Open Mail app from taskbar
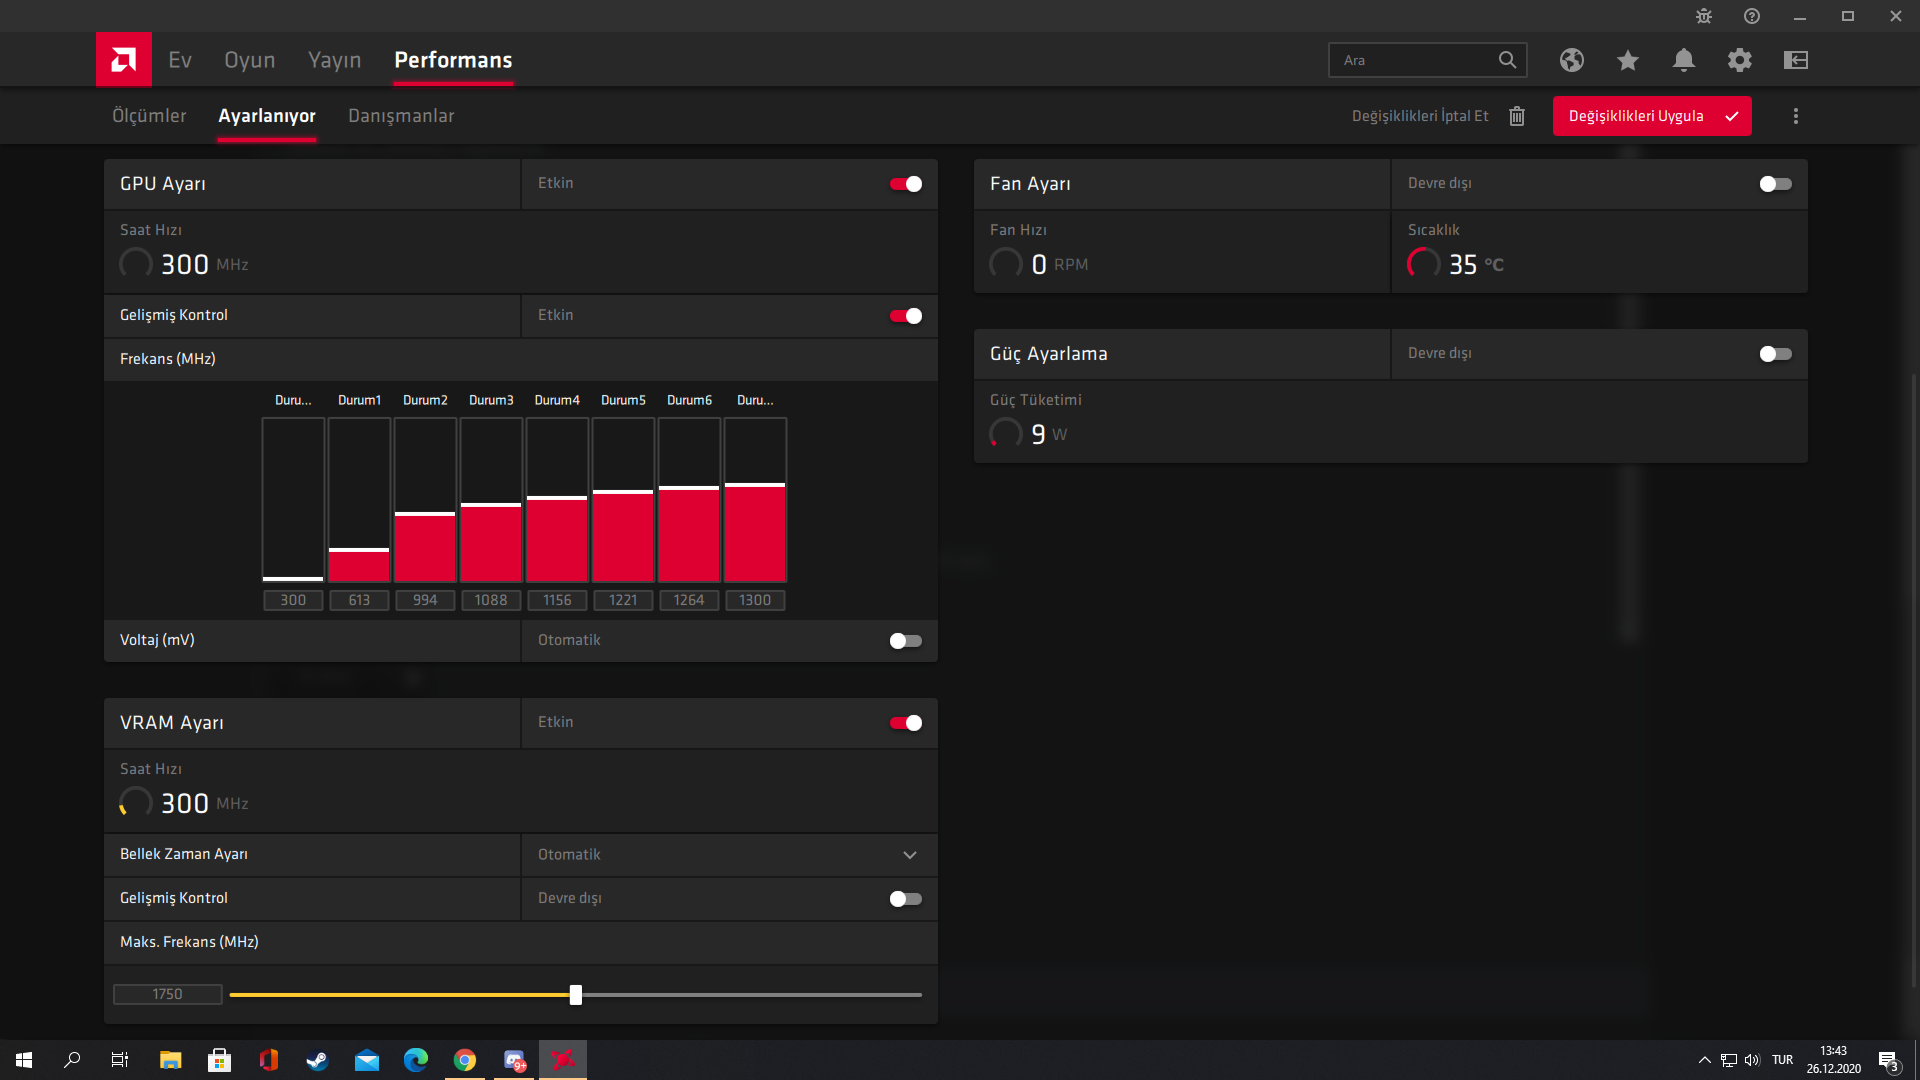The image size is (1920, 1080). point(367,1060)
